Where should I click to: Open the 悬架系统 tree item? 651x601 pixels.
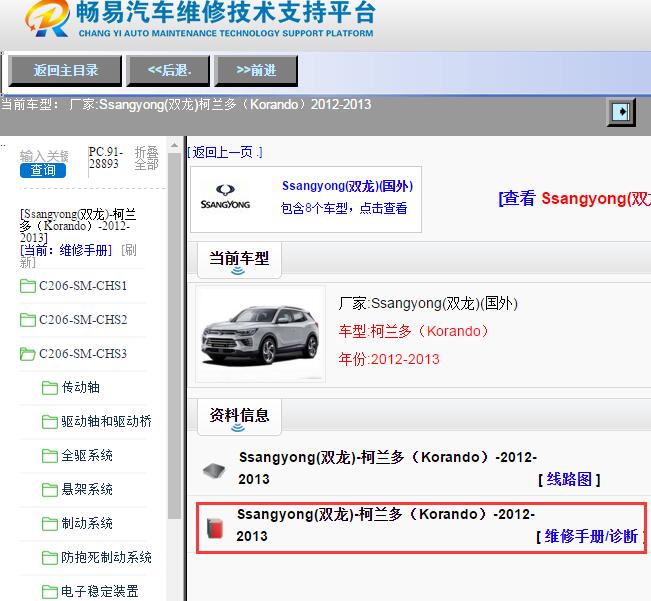pos(87,489)
